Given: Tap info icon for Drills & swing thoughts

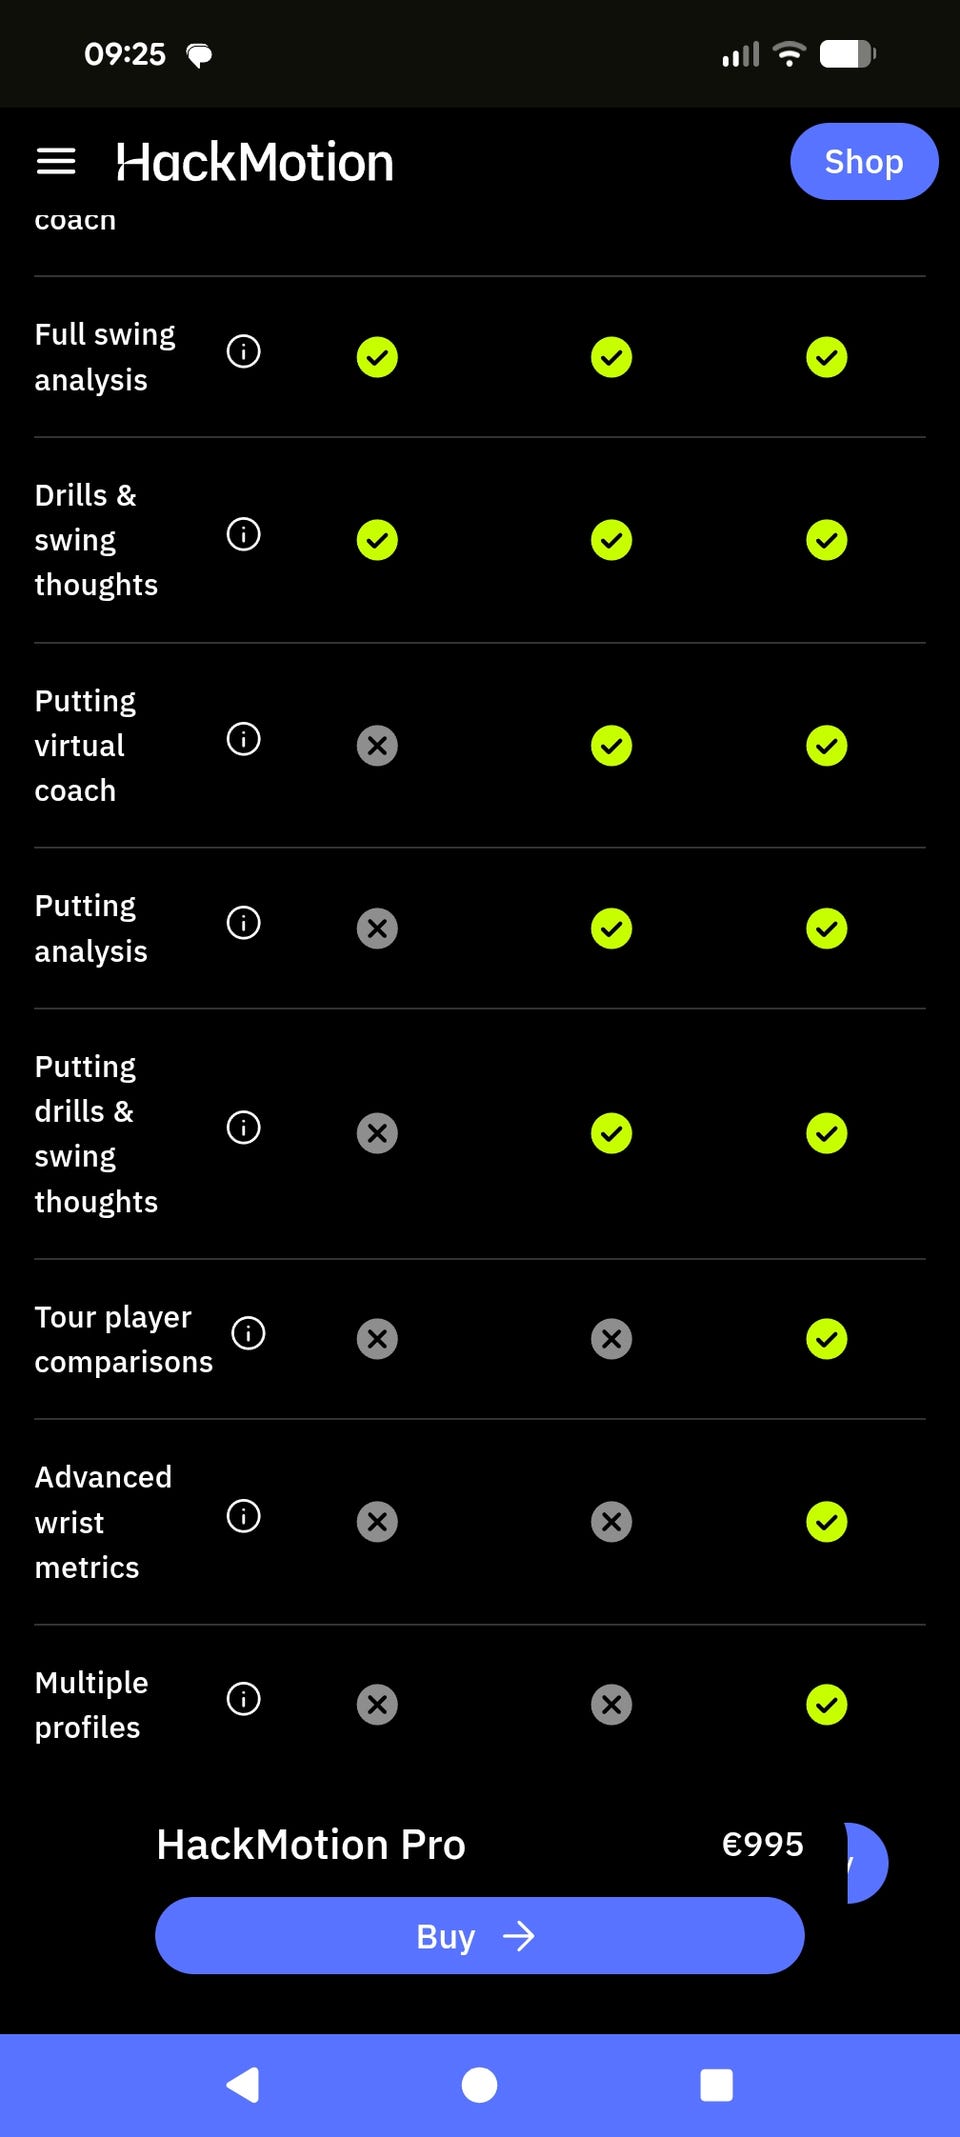Looking at the screenshot, I should point(243,534).
